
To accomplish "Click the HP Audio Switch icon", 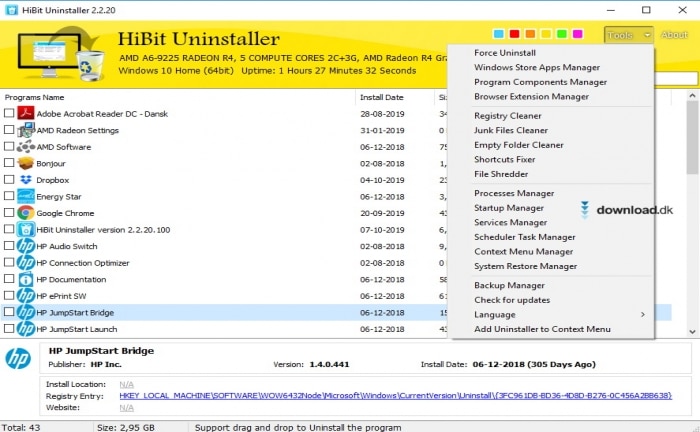I will click(26, 246).
